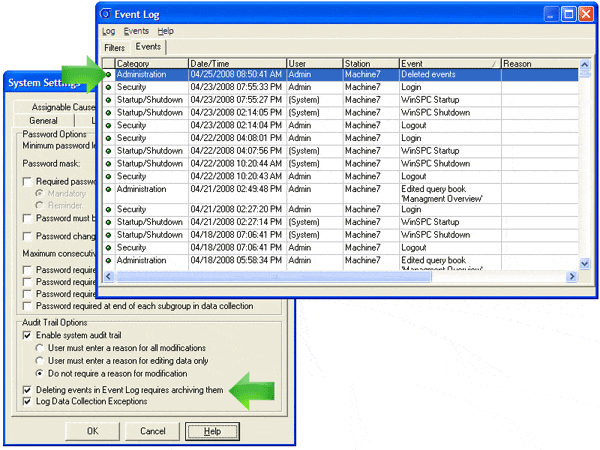Toggle Enable system audit trail checkbox
This screenshot has width=600, height=450.
click(x=27, y=335)
